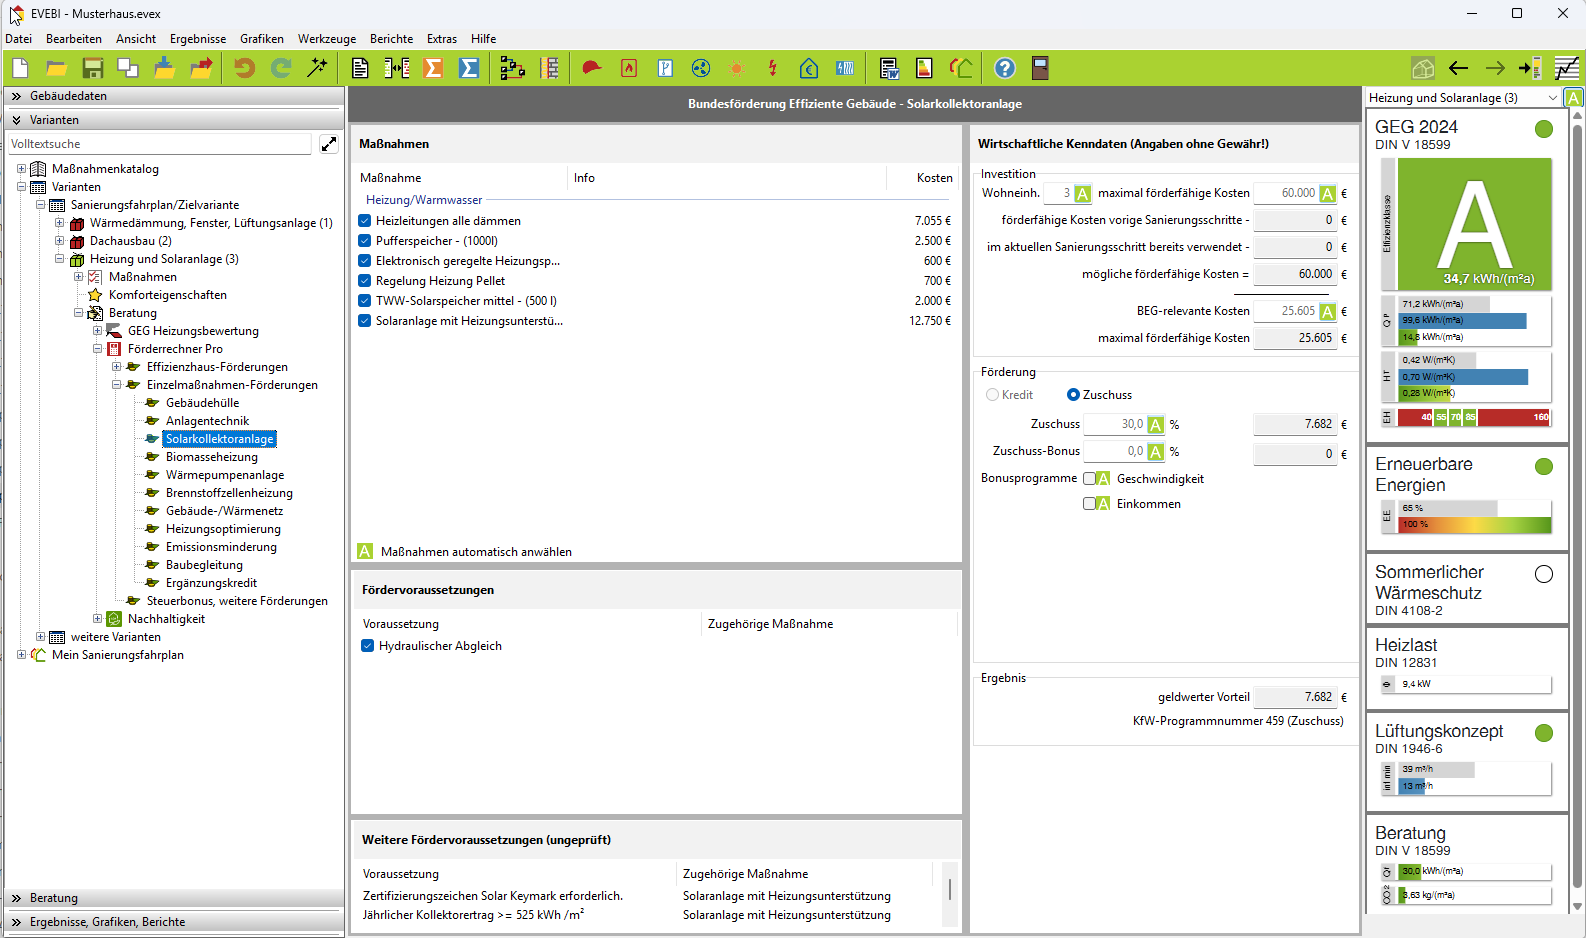
Task: Click the back arrow navigation icon
Action: [x=1458, y=68]
